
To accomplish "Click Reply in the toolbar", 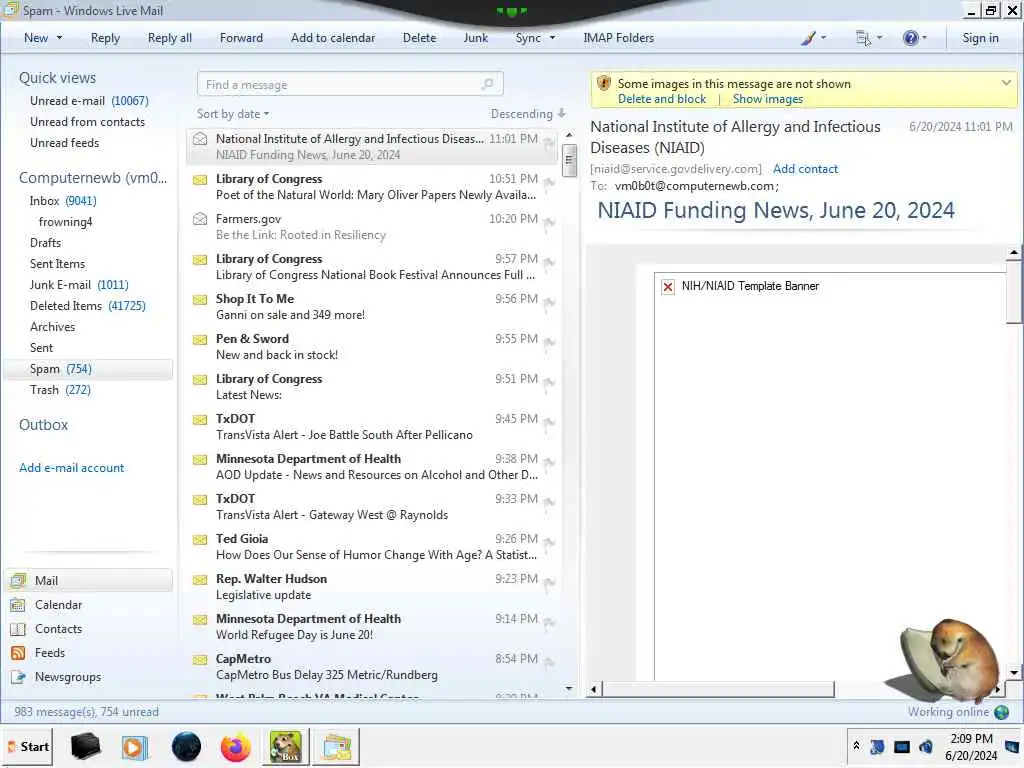I will pyautogui.click(x=105, y=39).
